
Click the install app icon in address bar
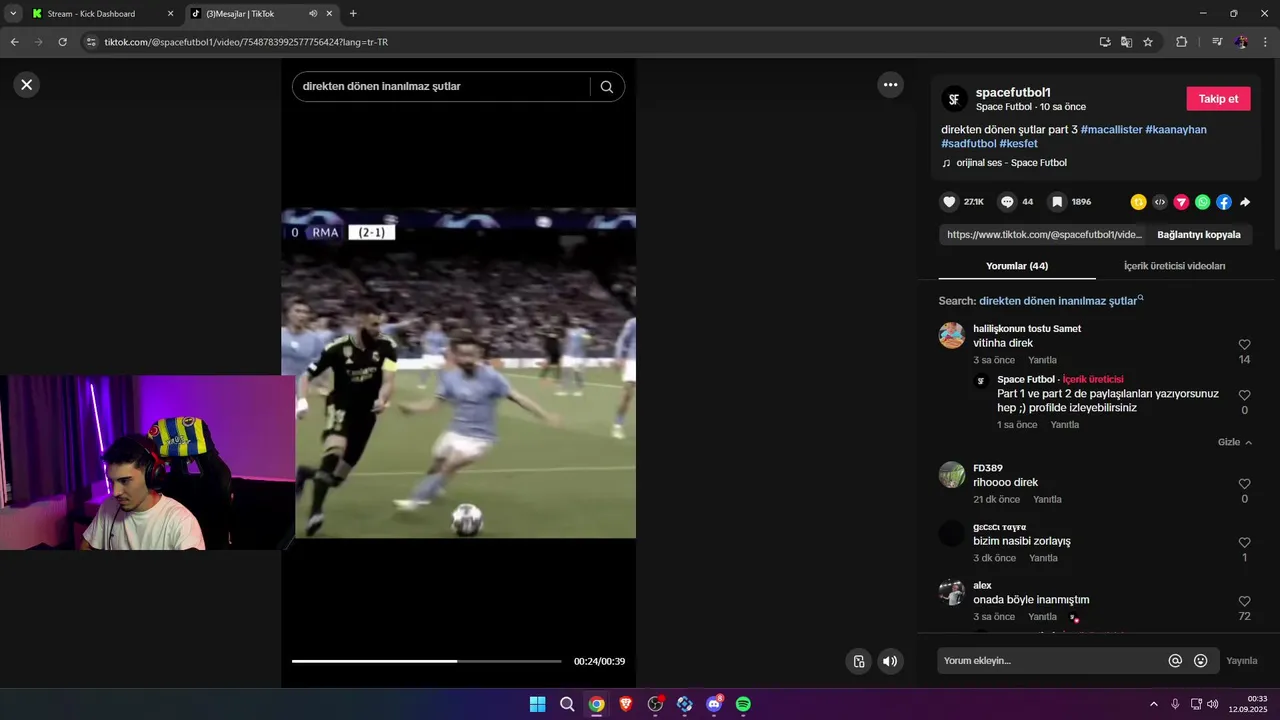(1105, 42)
